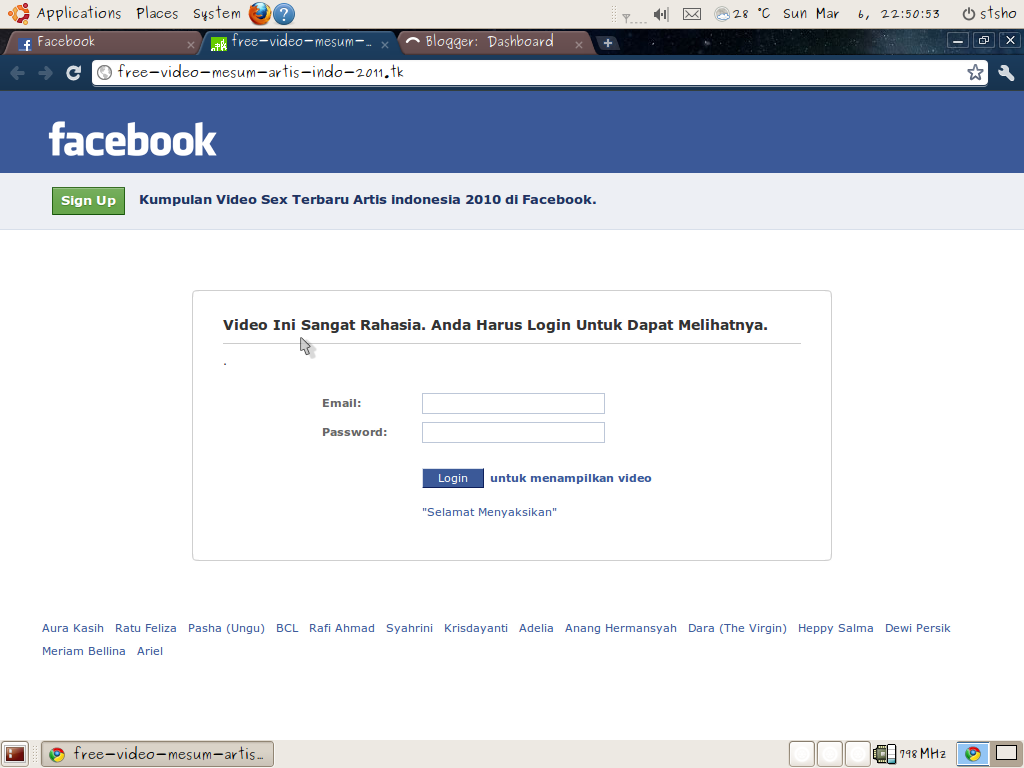The width and height of the screenshot is (1024, 768).
Task: Click the browser Forward arrow
Action: 46,72
